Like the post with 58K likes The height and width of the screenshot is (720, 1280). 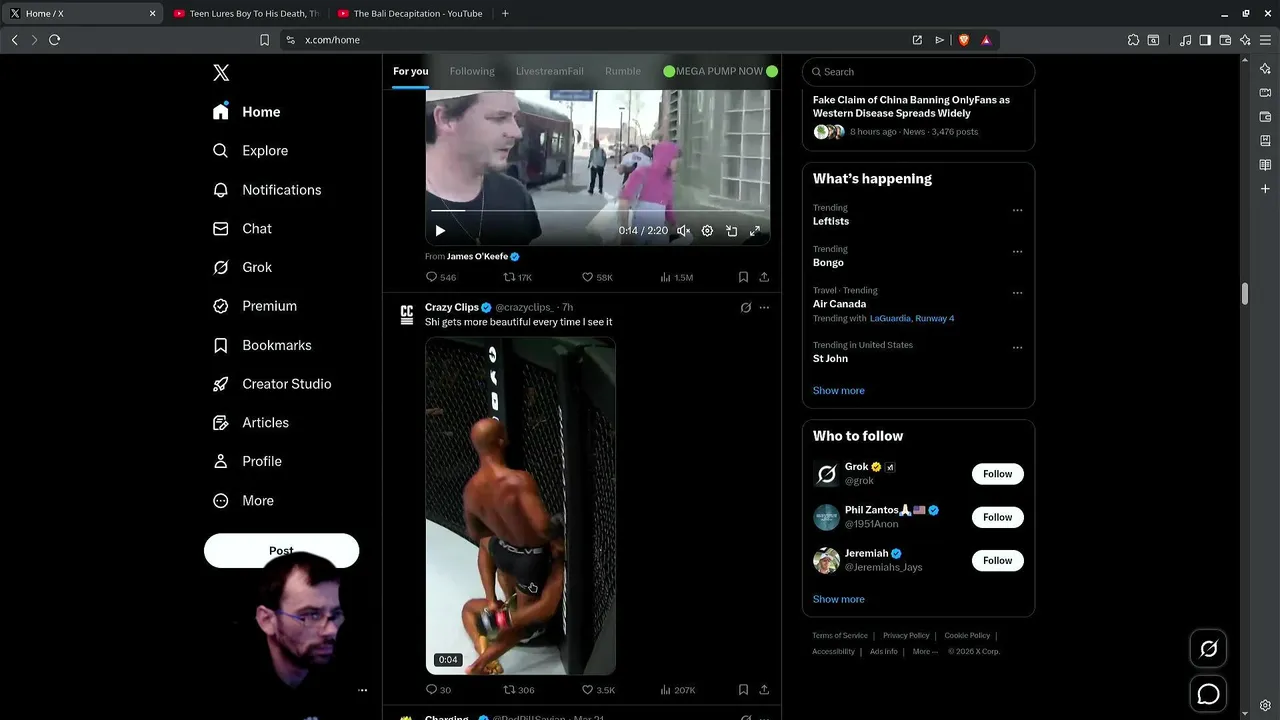click(x=597, y=277)
